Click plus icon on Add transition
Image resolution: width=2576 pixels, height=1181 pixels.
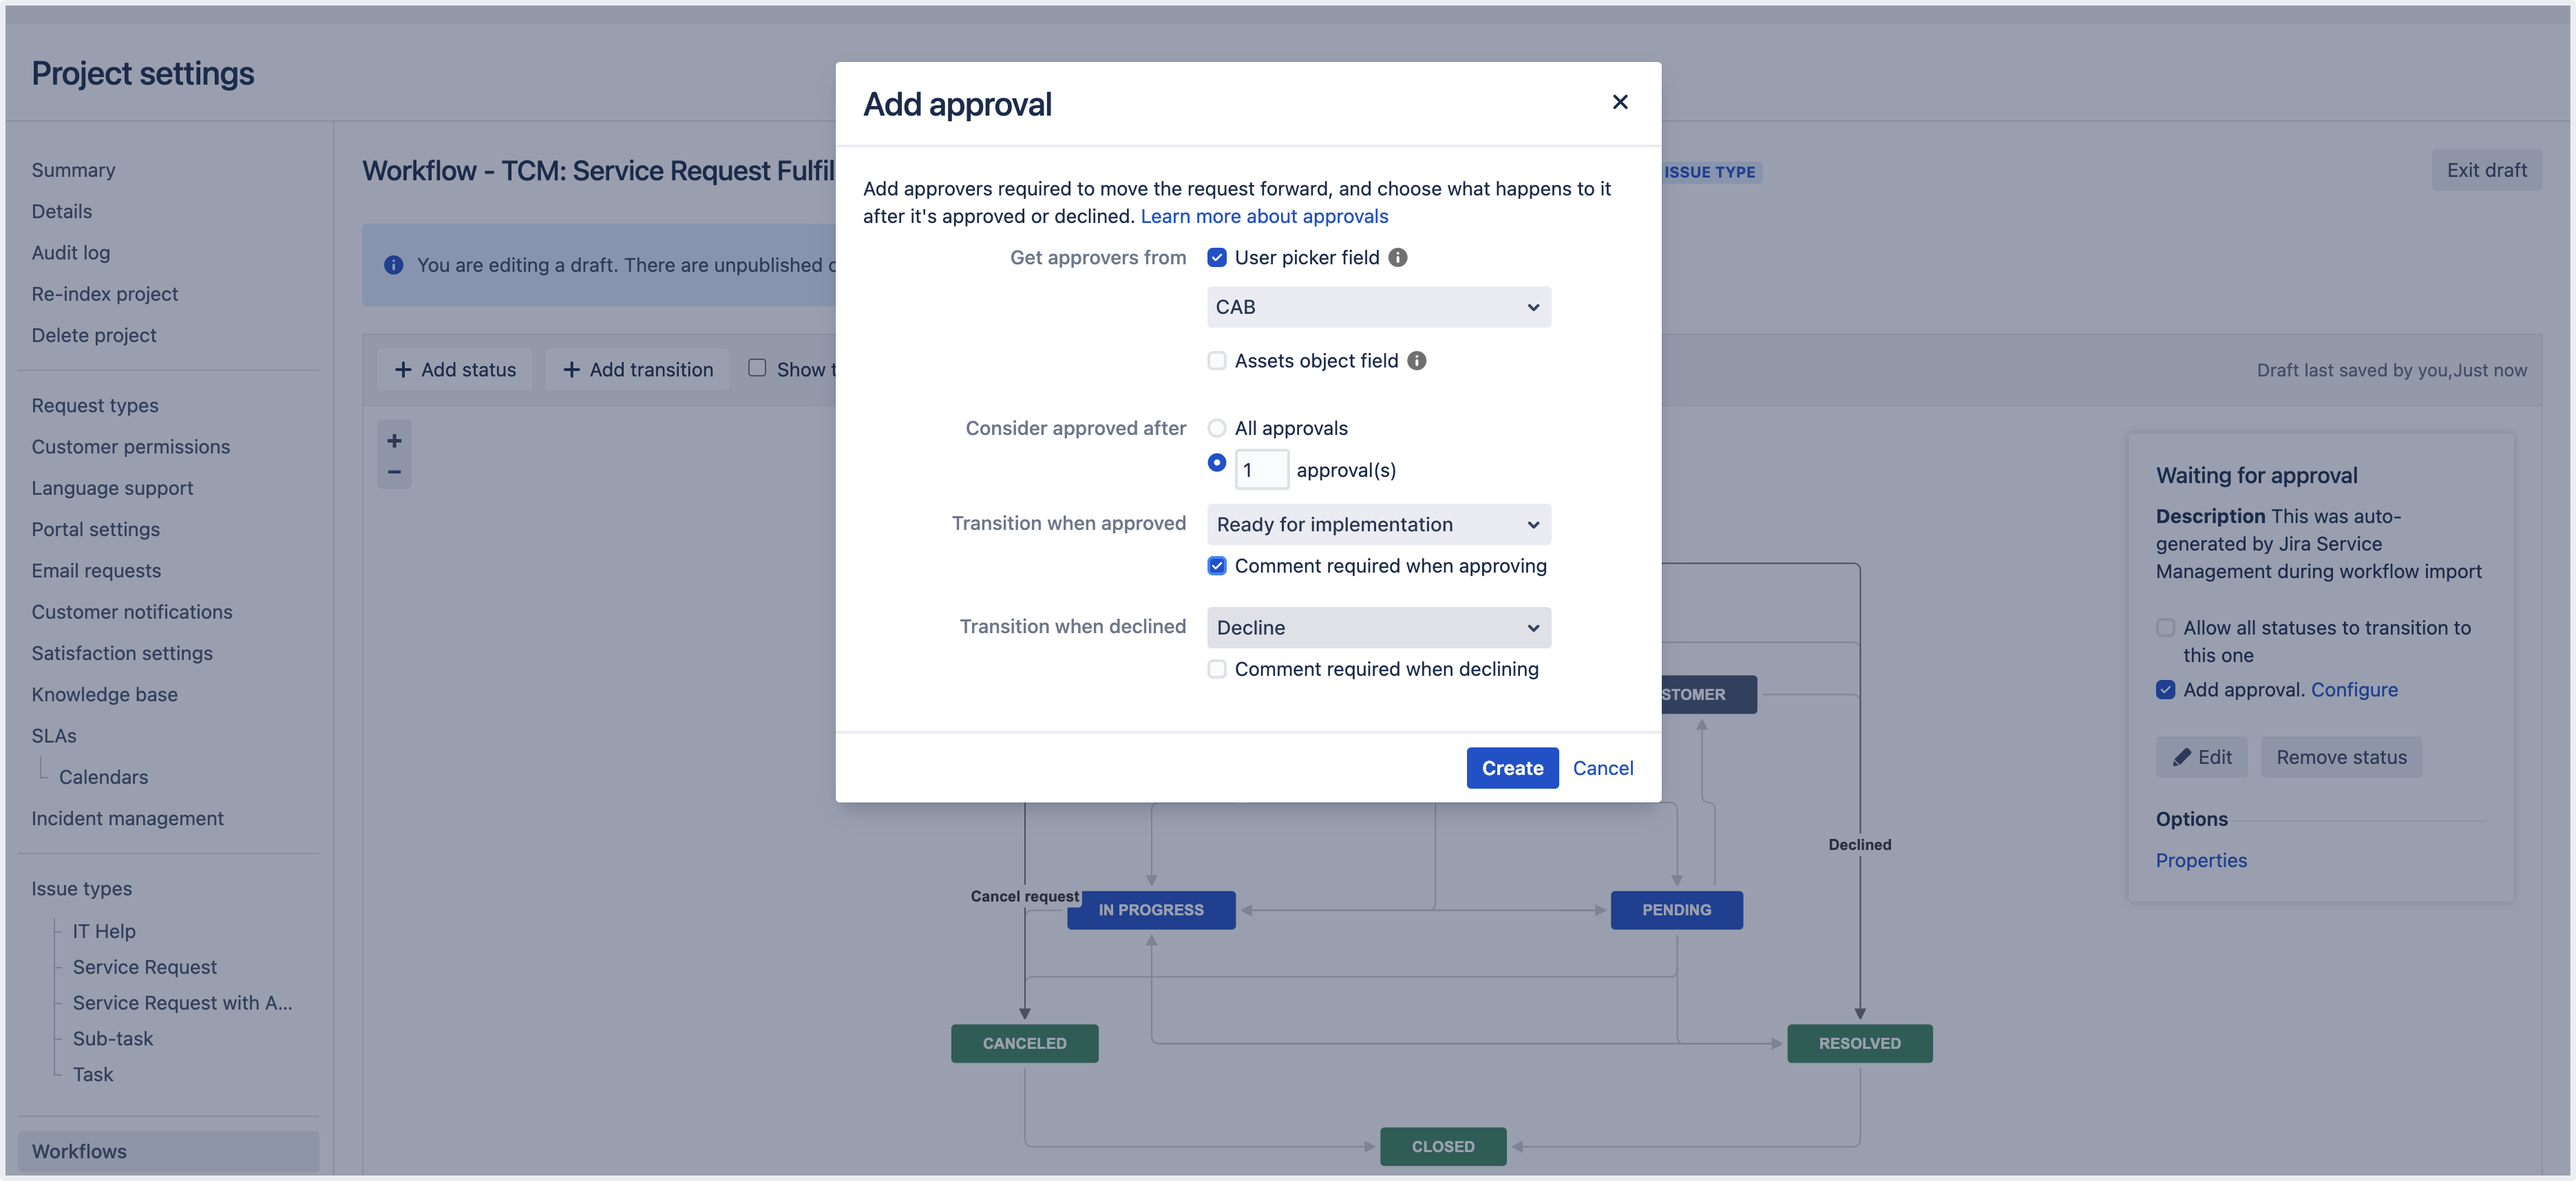(x=571, y=370)
